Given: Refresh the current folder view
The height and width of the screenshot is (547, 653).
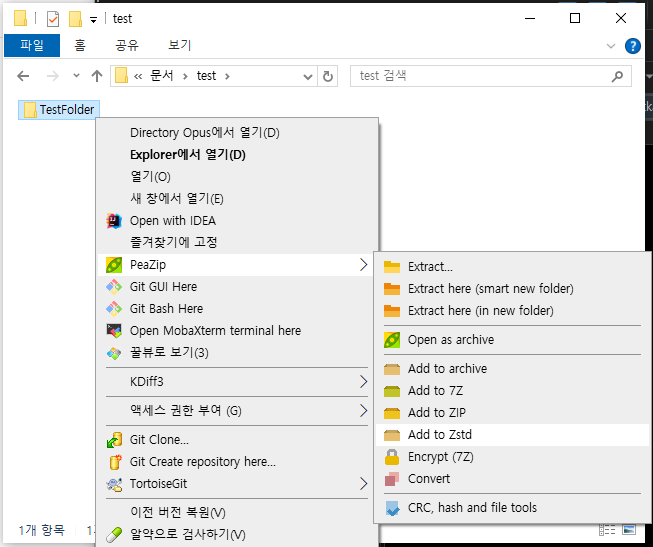Looking at the screenshot, I should (328, 77).
